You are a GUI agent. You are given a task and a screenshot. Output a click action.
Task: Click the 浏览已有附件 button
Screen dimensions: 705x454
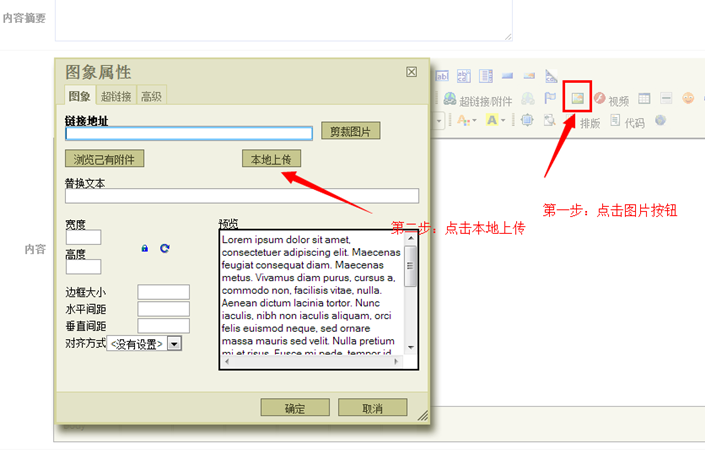tap(104, 159)
